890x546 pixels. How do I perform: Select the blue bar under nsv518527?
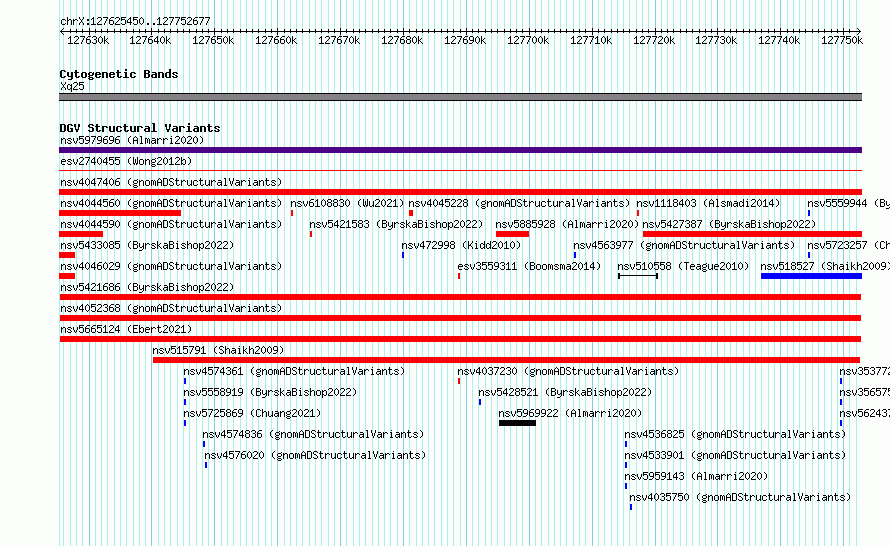coord(811,276)
